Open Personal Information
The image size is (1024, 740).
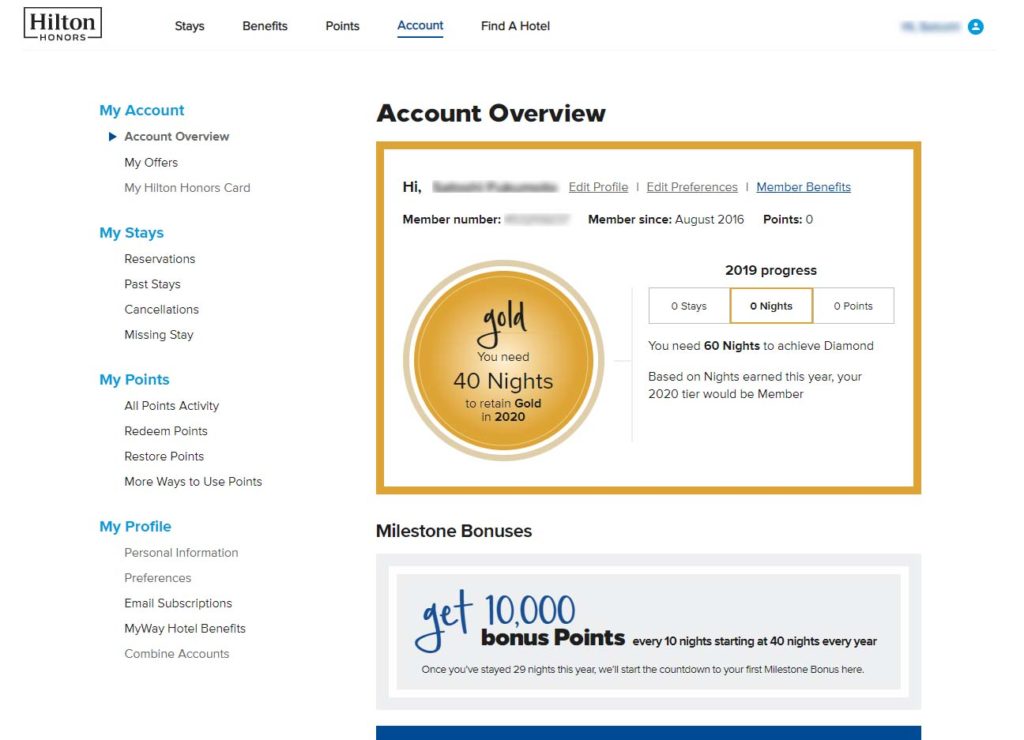(182, 553)
